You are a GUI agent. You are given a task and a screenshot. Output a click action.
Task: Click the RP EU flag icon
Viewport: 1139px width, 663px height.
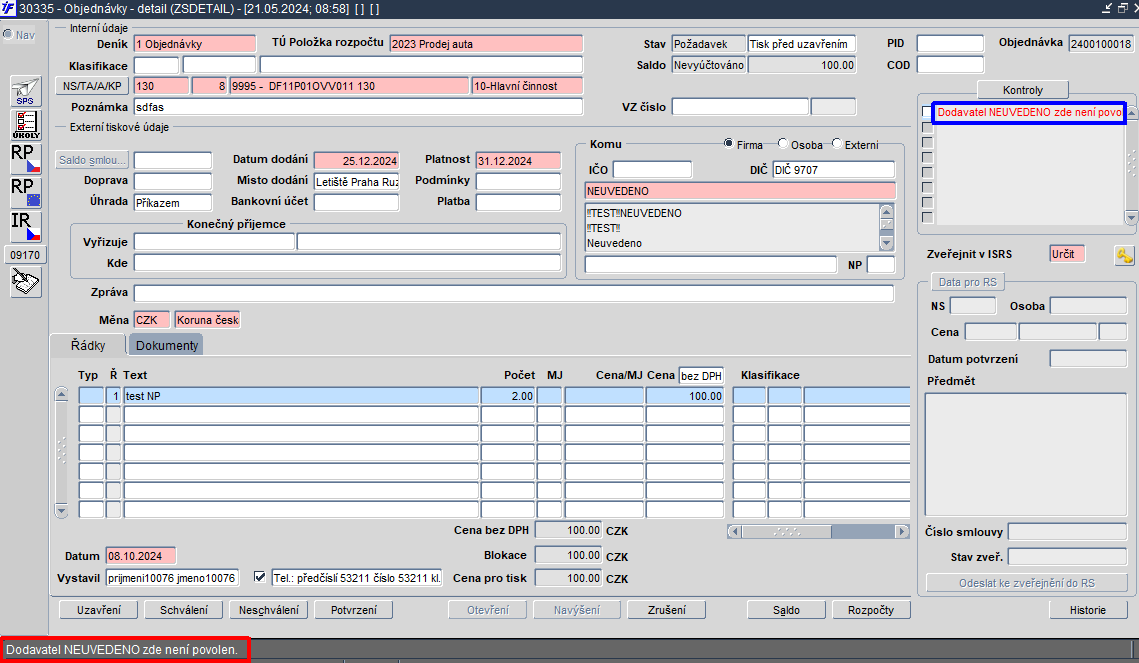25,193
